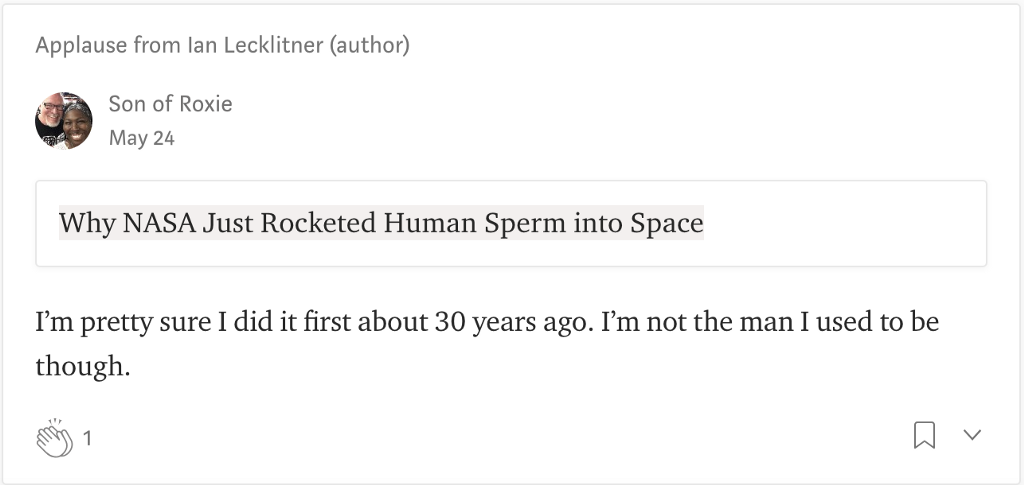
Task: Click the "Applause from" label text
Action: 109,45
